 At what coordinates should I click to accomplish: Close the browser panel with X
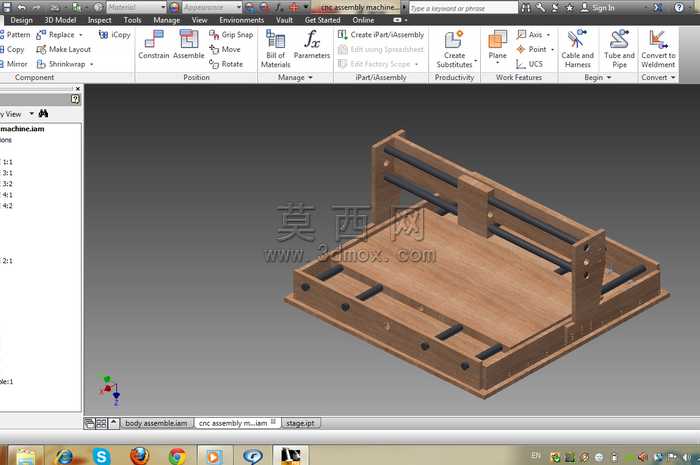78,88
